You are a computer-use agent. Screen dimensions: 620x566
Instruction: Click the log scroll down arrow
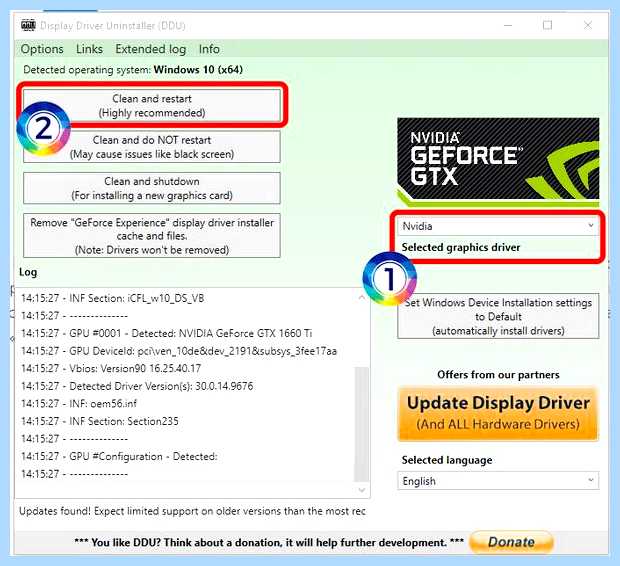(x=362, y=490)
